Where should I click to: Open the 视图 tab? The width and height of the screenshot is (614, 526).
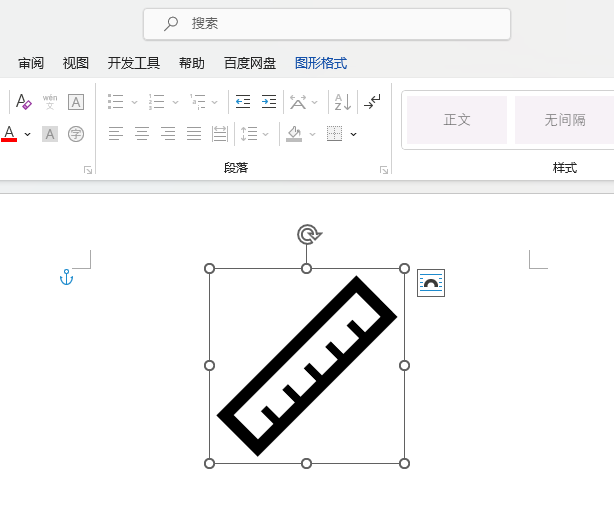[x=76, y=63]
